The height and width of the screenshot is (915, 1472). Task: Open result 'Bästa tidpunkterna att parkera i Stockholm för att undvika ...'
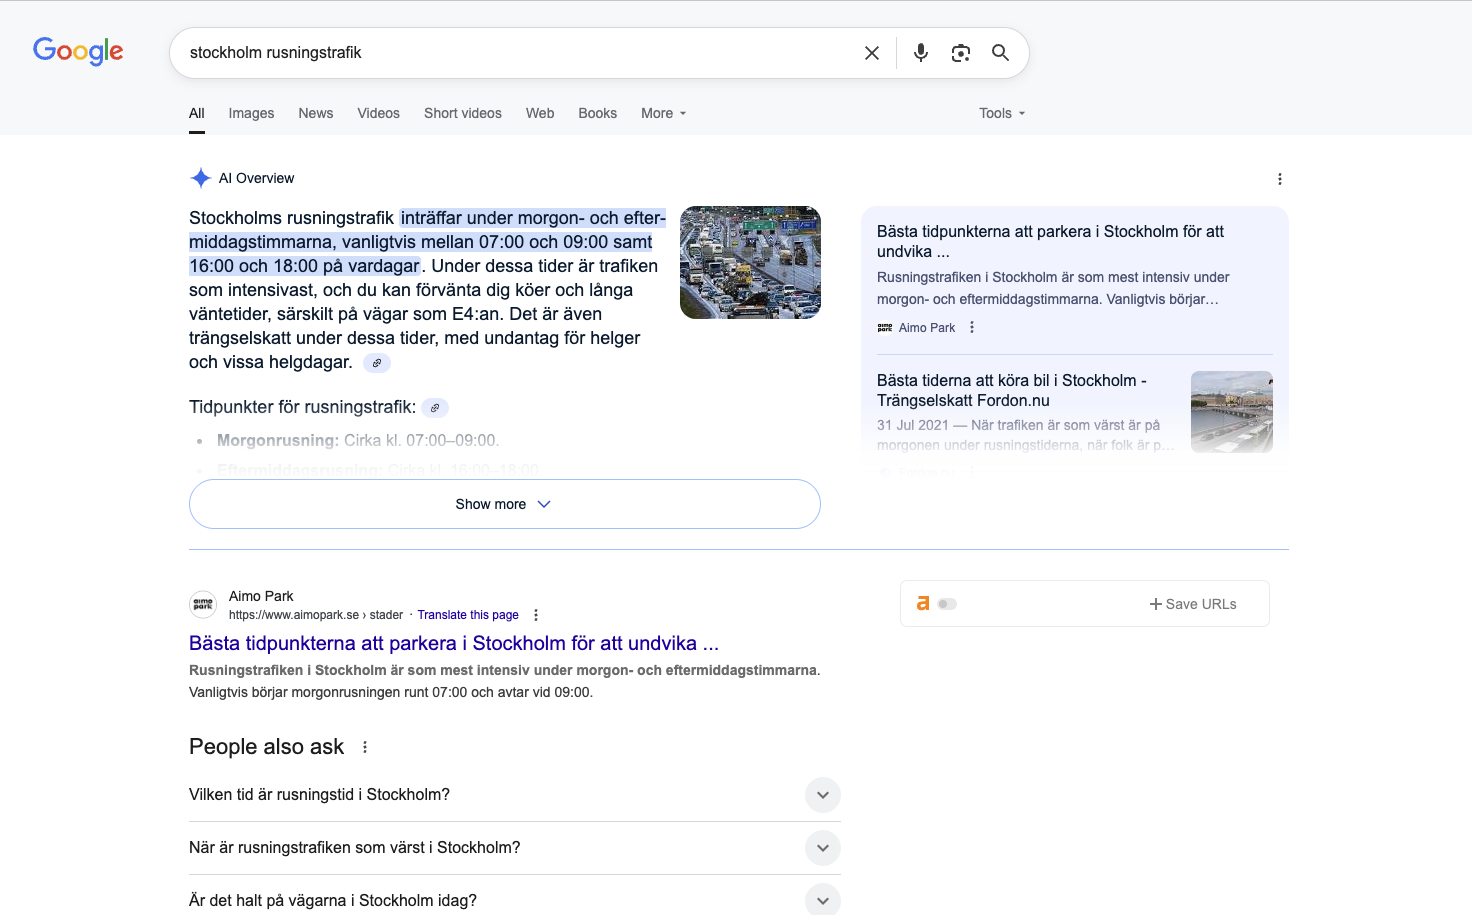pos(454,643)
